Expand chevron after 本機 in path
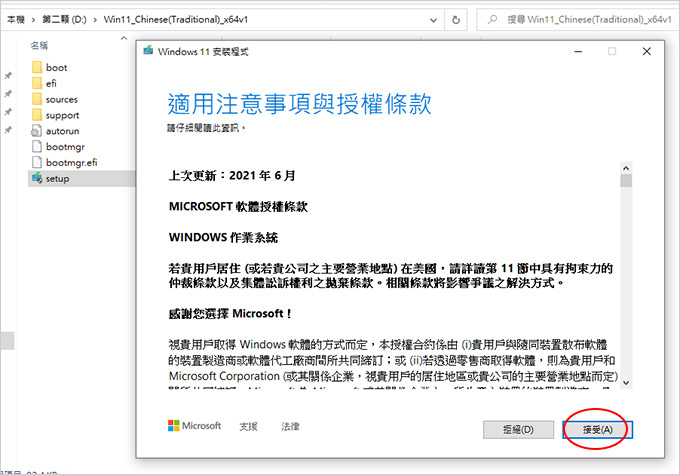Viewport: 680px width, 475px height. 33,20
